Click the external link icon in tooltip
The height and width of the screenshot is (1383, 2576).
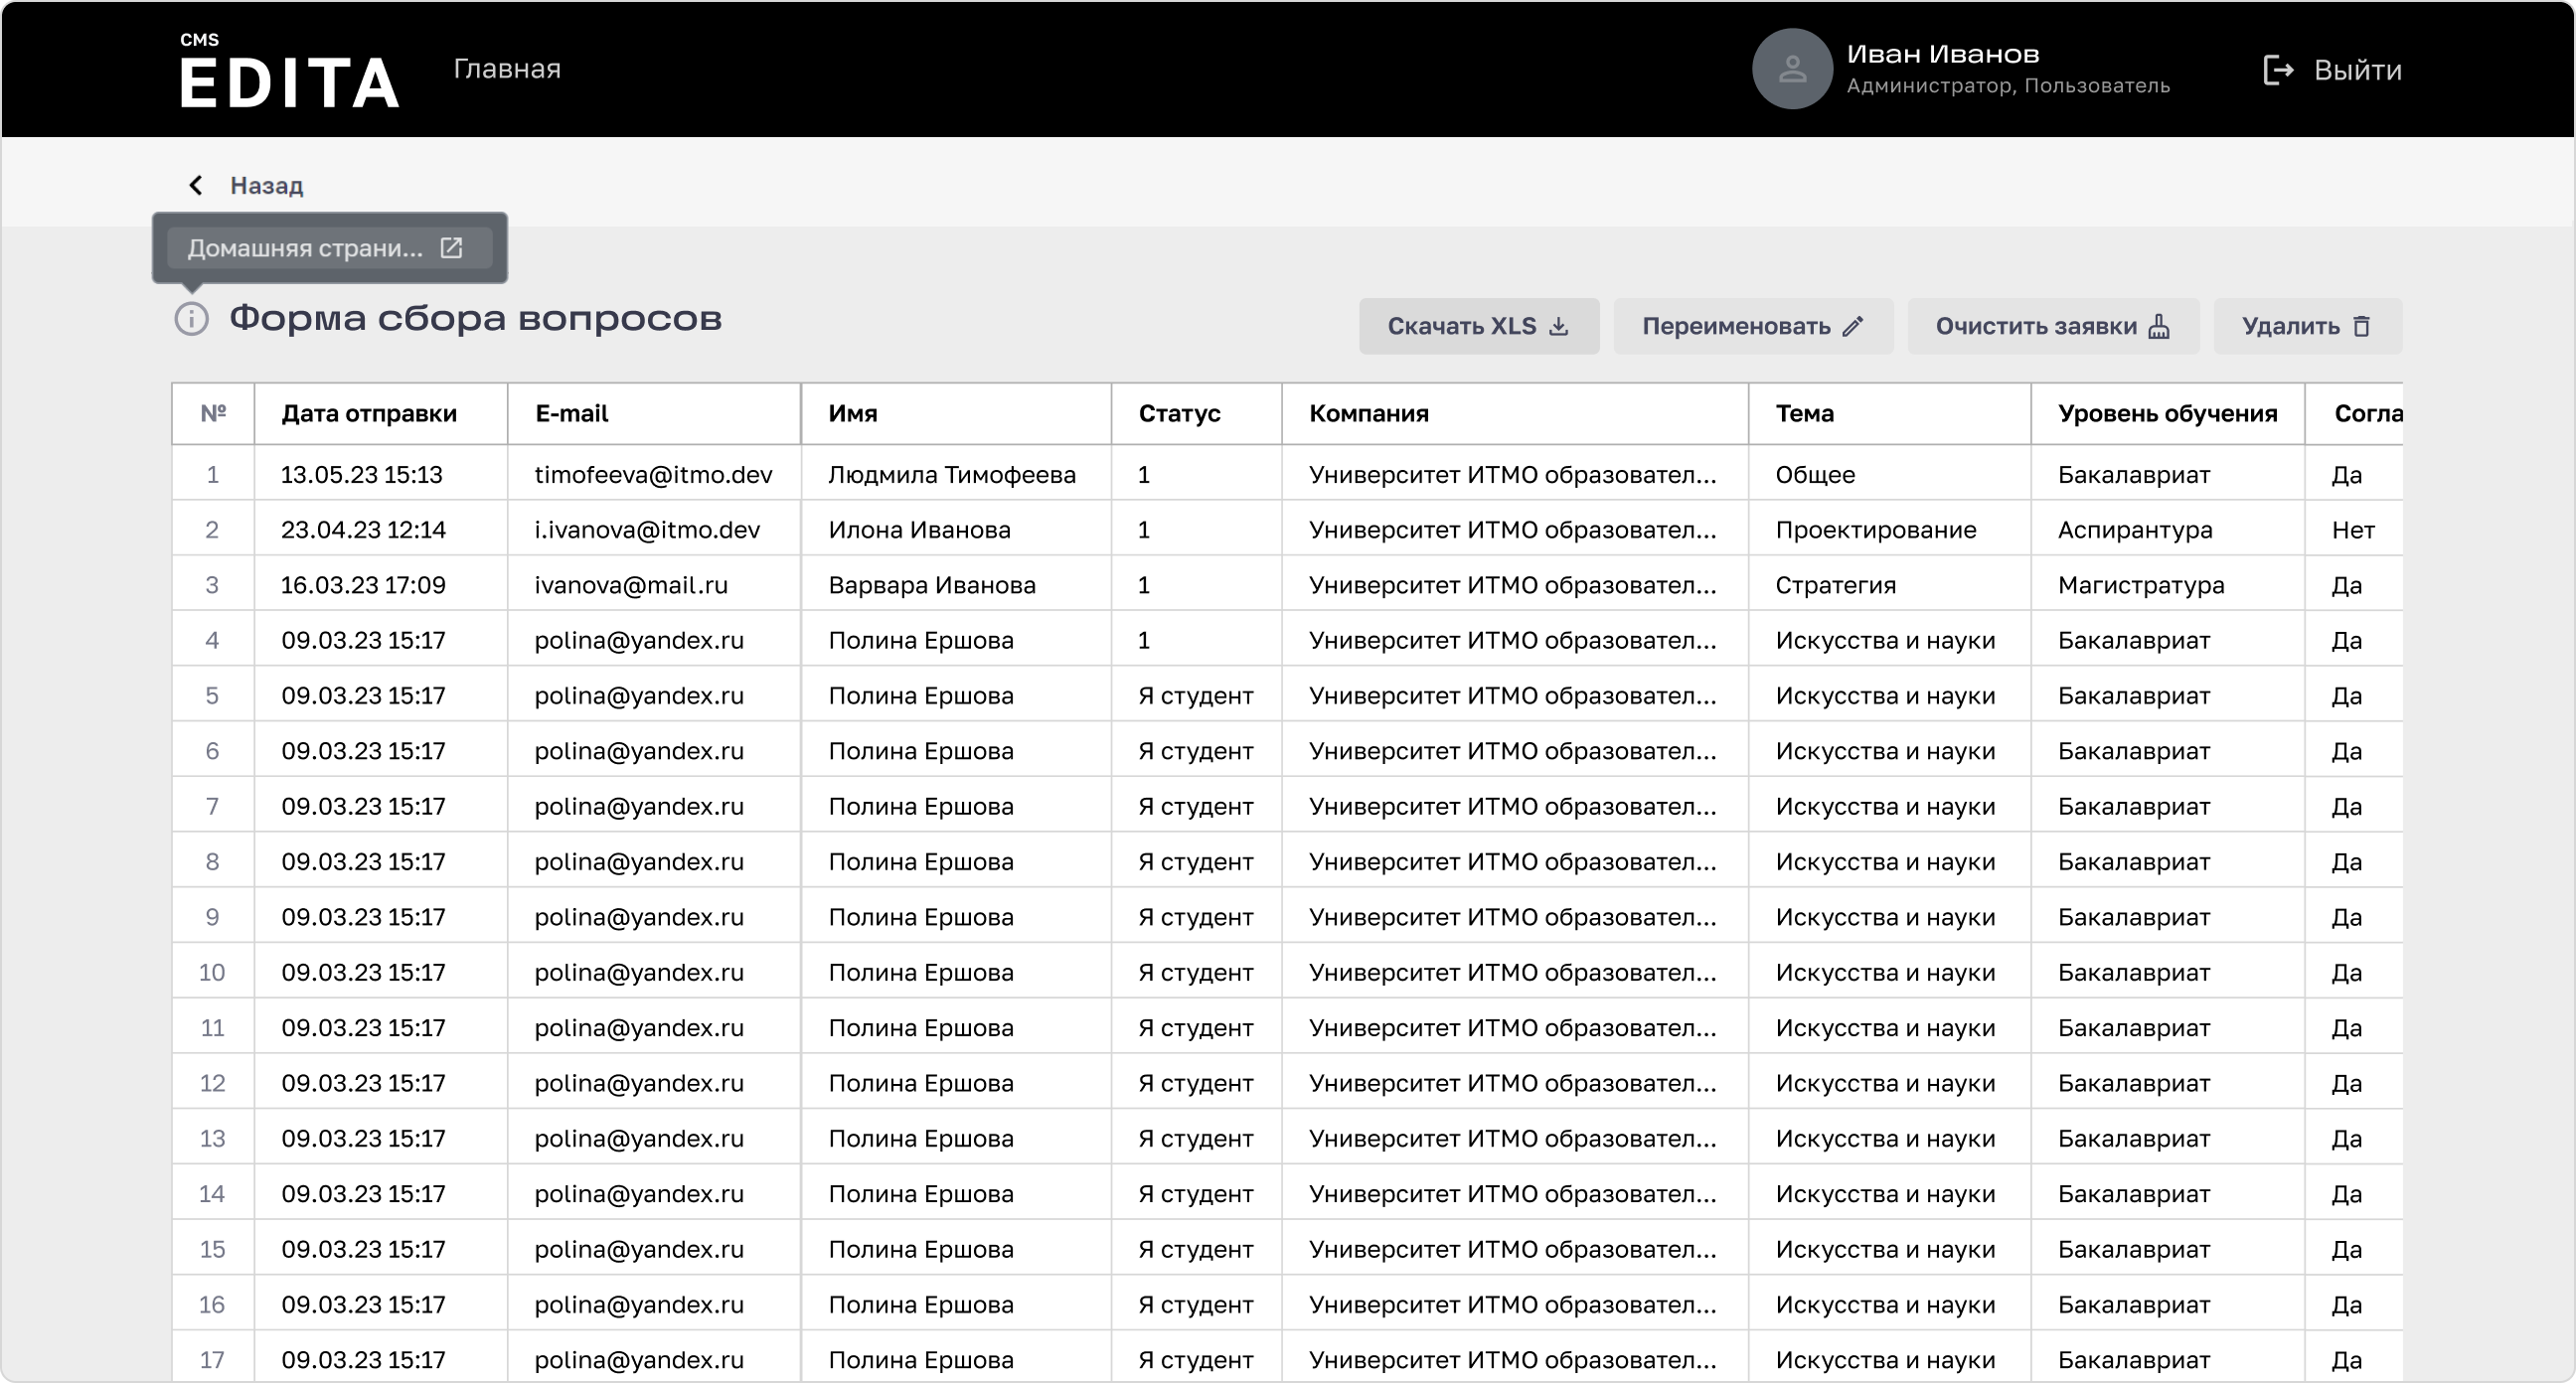tap(452, 248)
